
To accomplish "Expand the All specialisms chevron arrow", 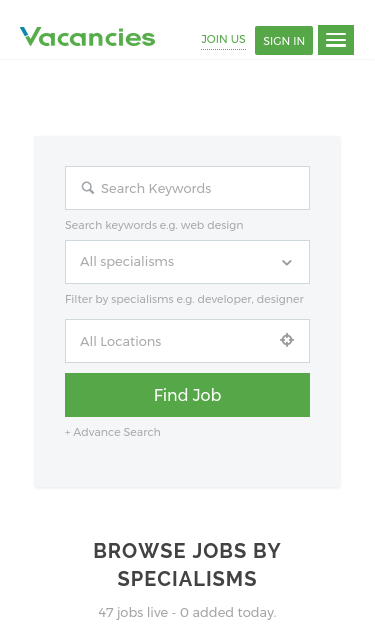I will pyautogui.click(x=287, y=262).
